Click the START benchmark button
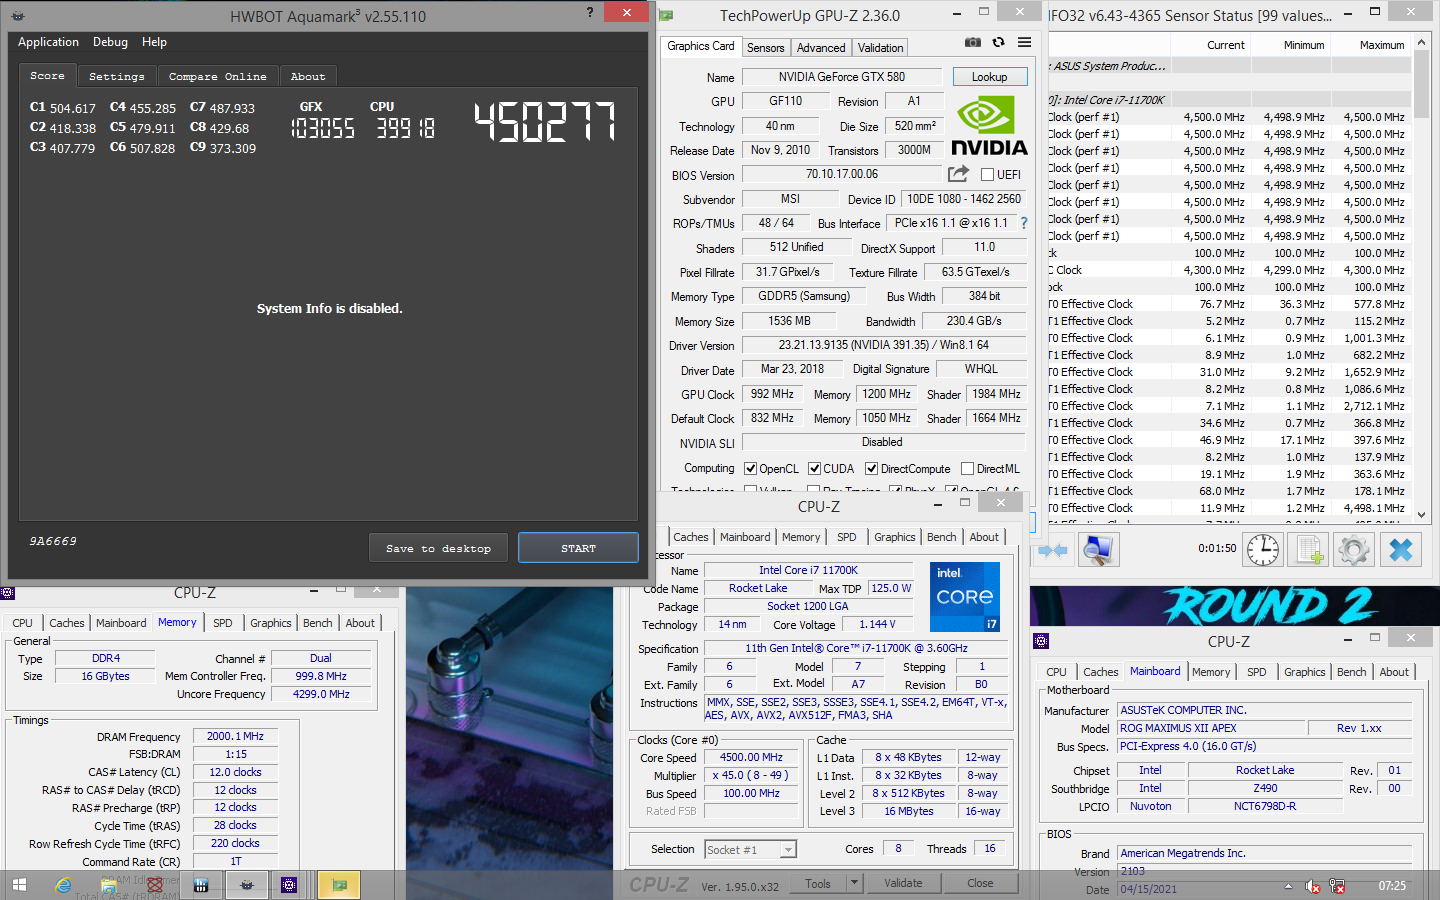Image resolution: width=1440 pixels, height=900 pixels. click(x=578, y=548)
